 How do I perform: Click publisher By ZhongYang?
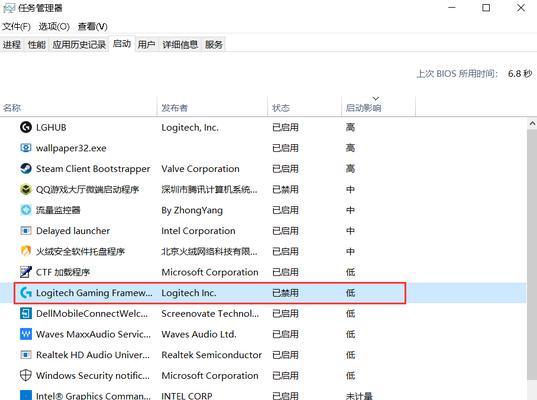[x=192, y=210]
